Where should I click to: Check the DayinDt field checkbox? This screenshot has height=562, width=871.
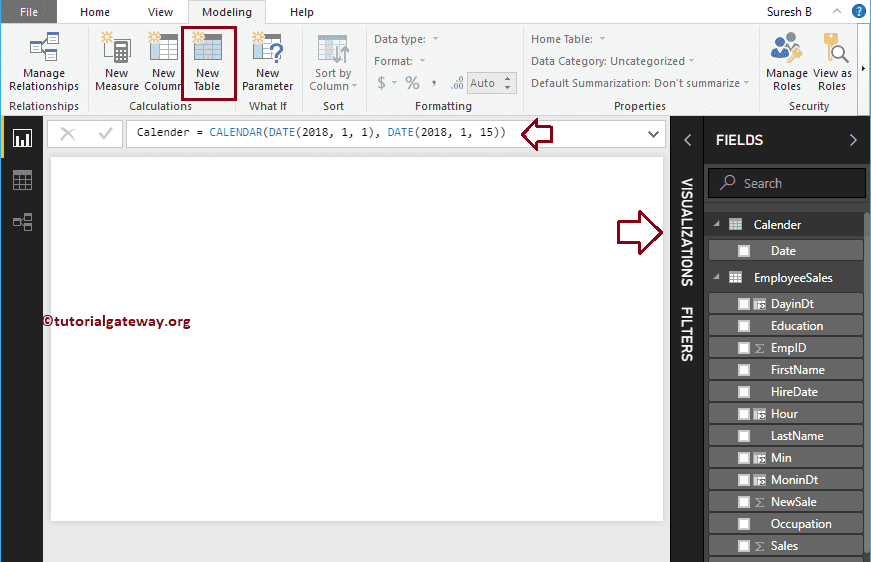tap(744, 304)
